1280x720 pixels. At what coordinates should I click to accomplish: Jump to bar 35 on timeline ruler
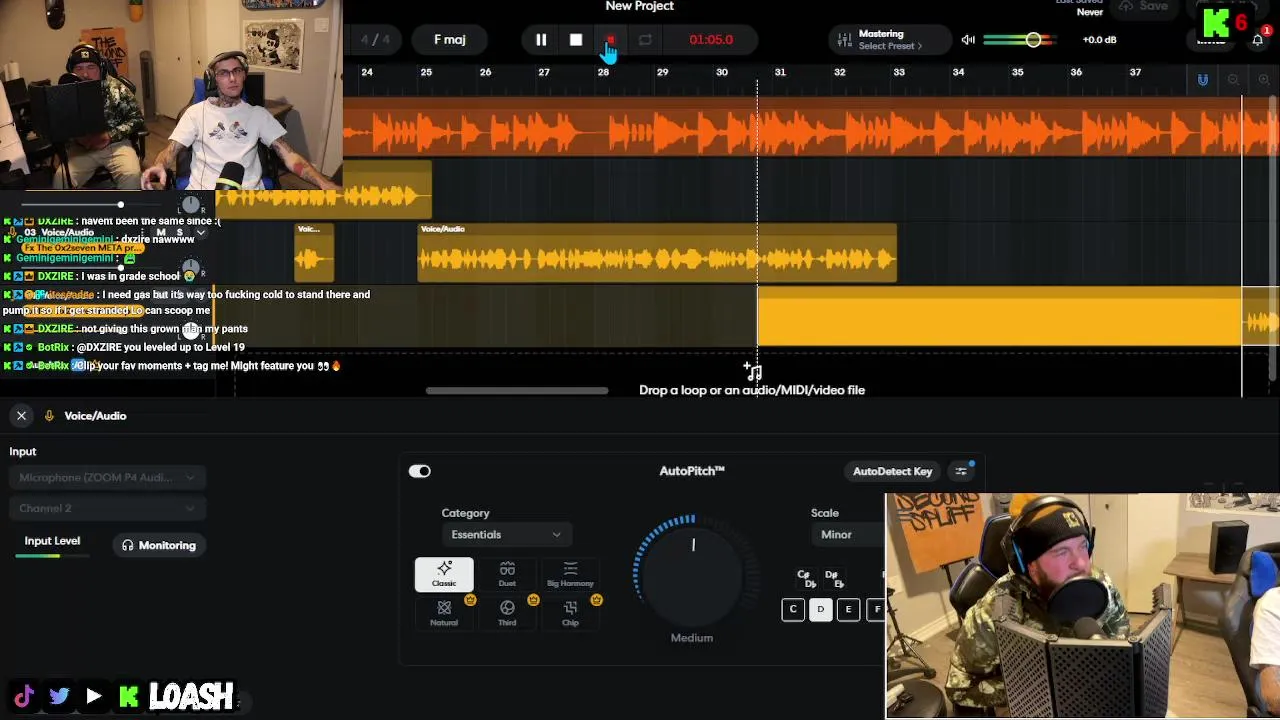coord(1017,72)
